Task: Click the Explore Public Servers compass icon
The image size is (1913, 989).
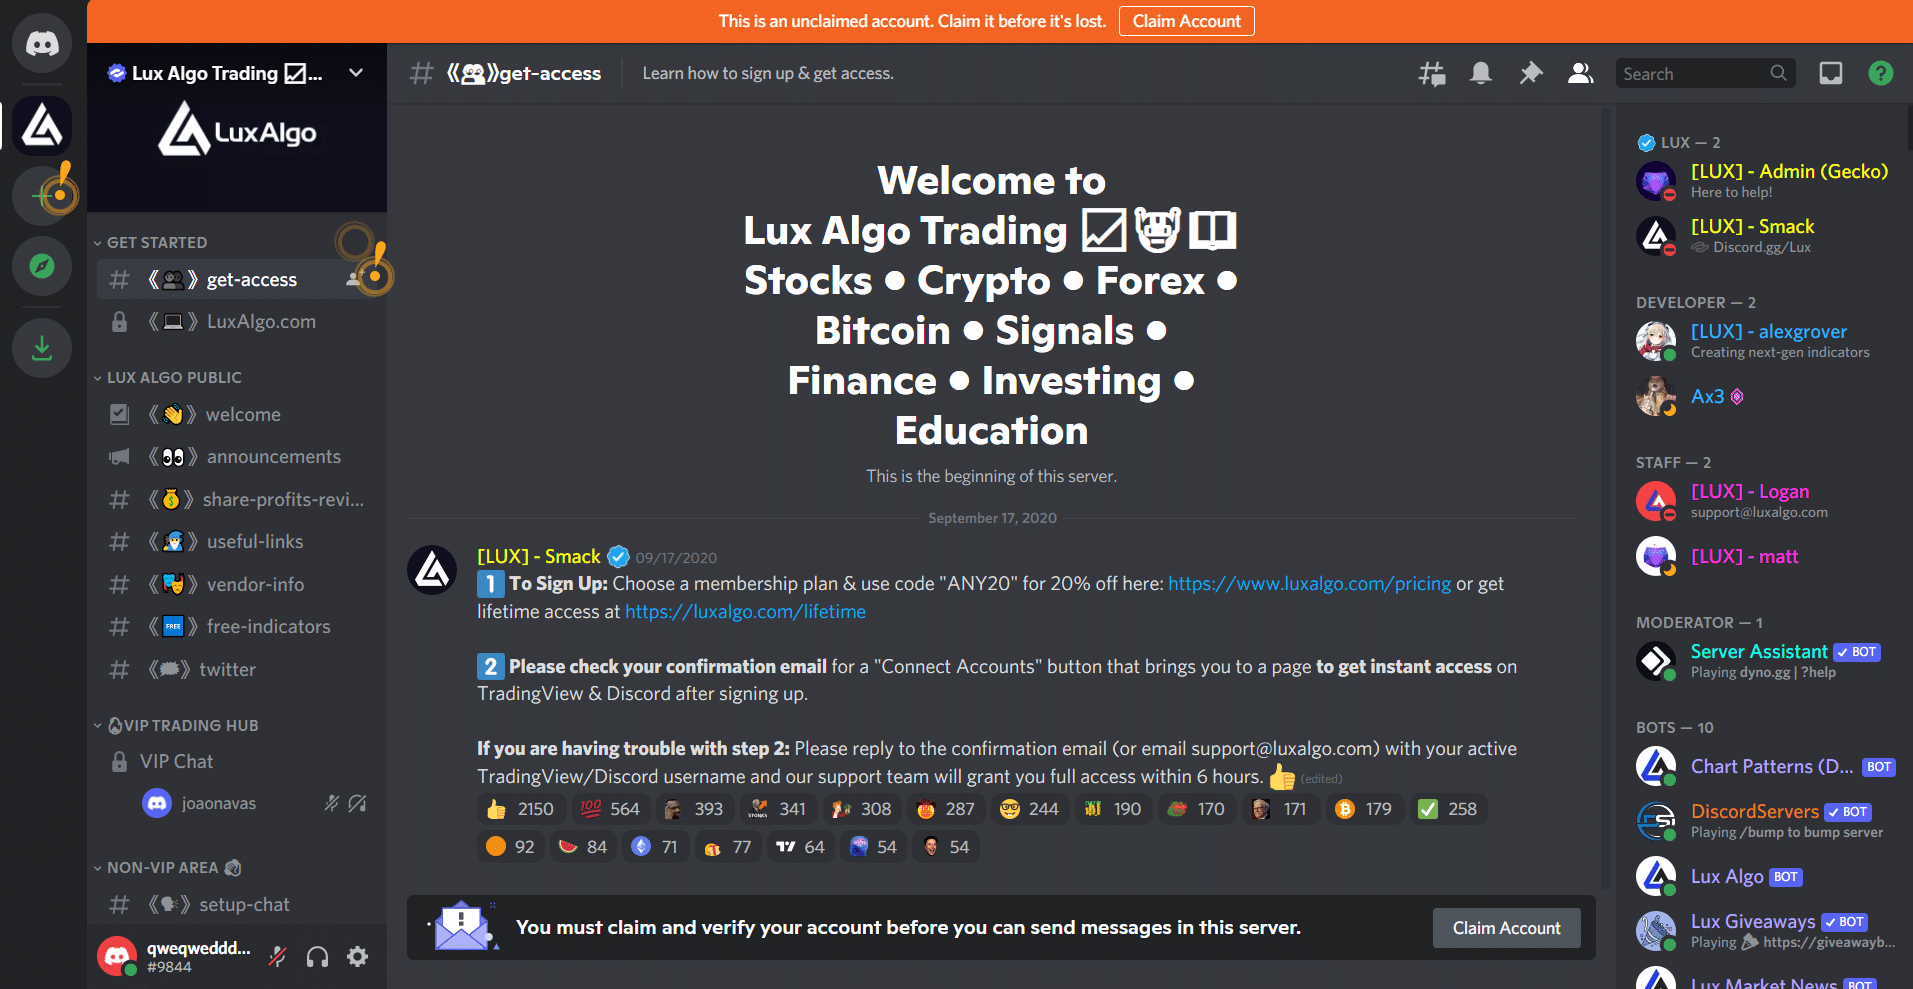Action: 42,266
